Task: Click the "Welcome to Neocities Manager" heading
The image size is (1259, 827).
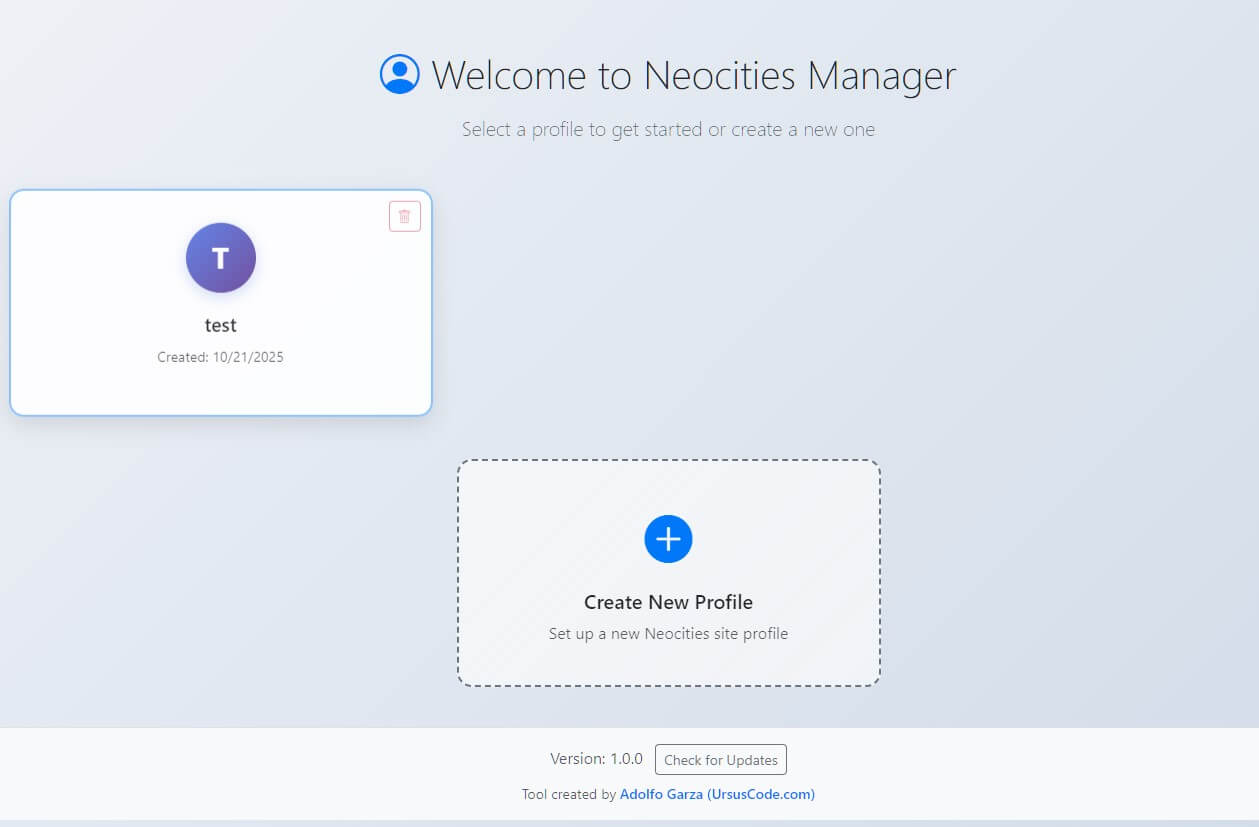Action: pos(693,76)
